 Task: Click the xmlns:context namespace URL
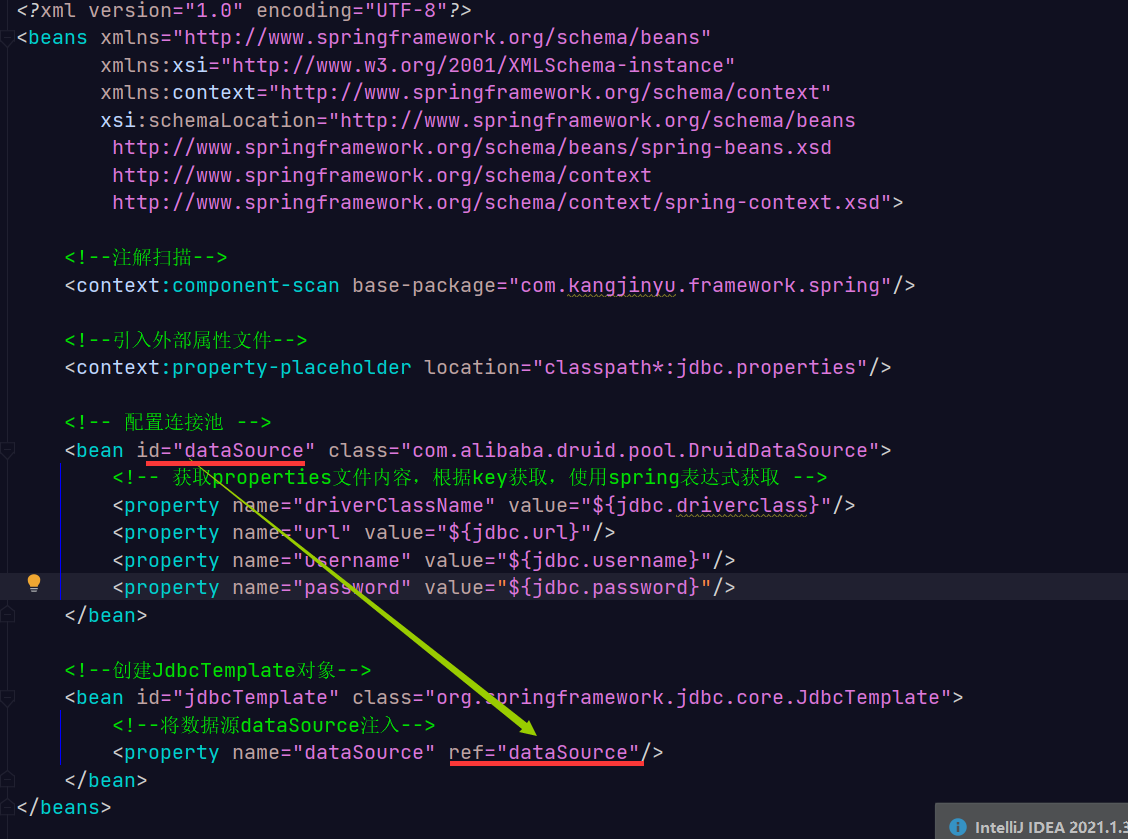tap(550, 93)
